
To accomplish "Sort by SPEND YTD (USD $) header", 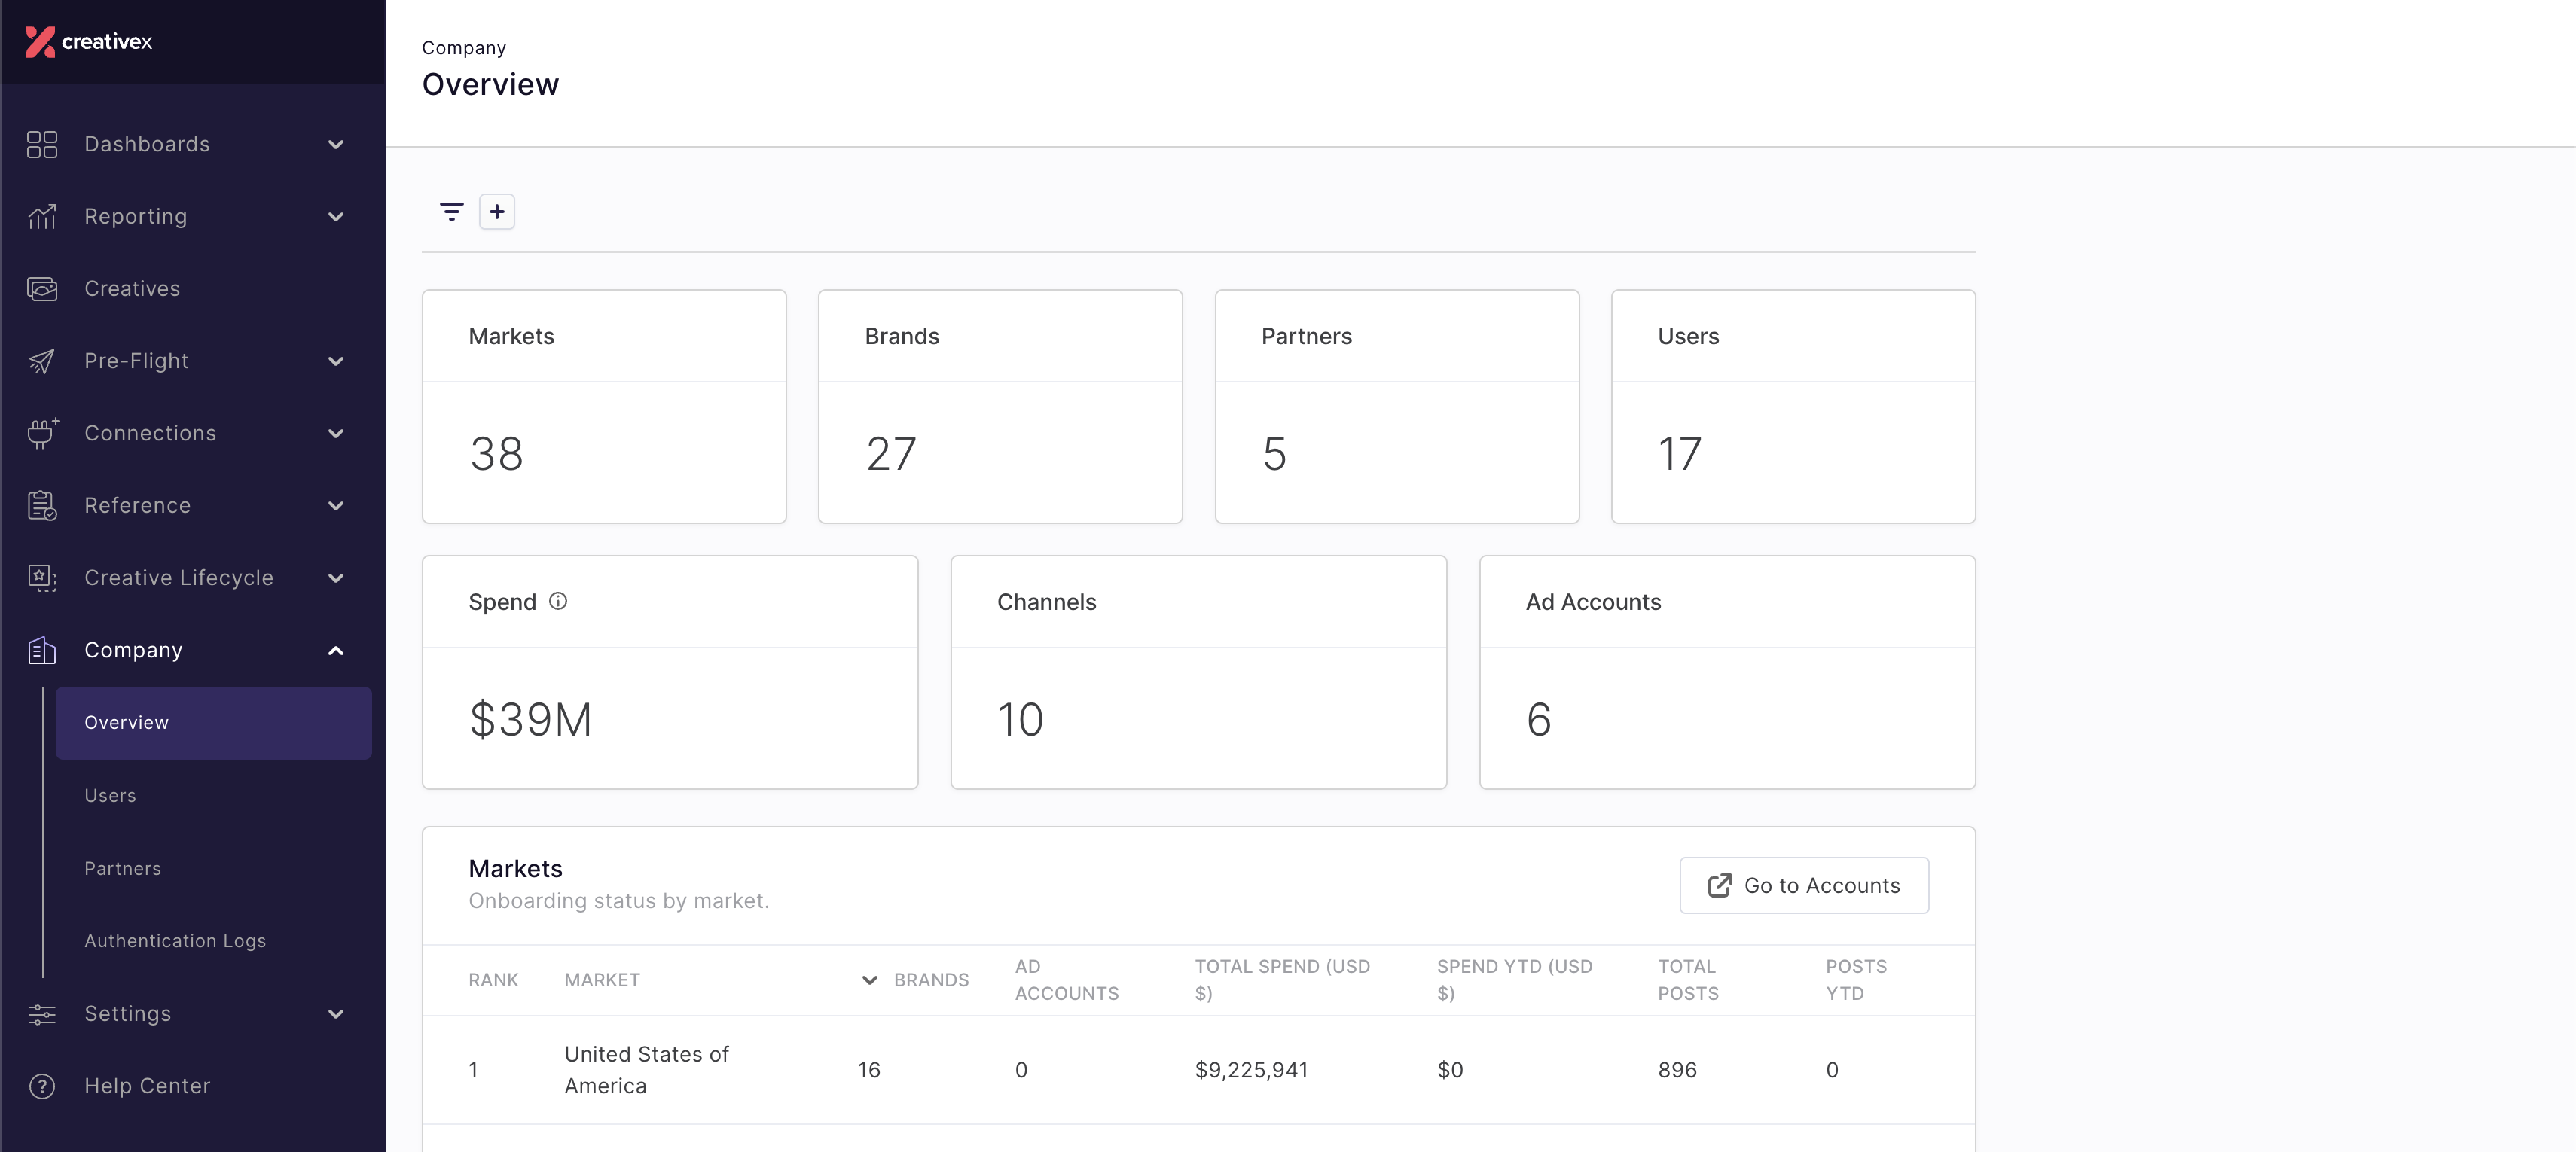I will click(1514, 980).
